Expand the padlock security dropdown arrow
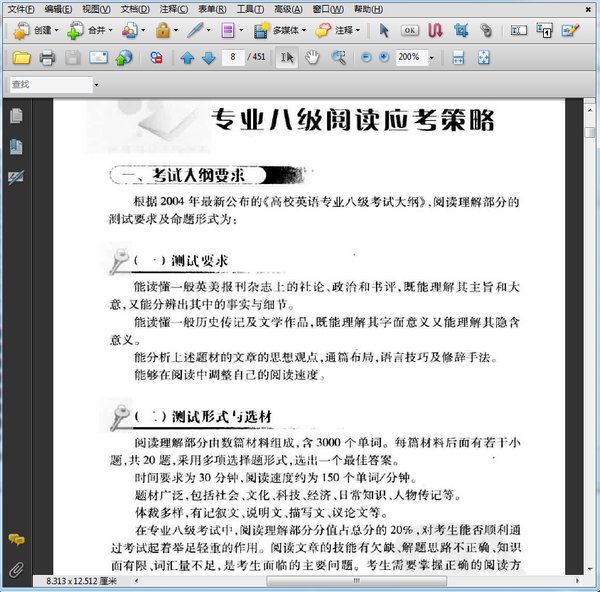600x592 pixels. pyautogui.click(x=176, y=30)
